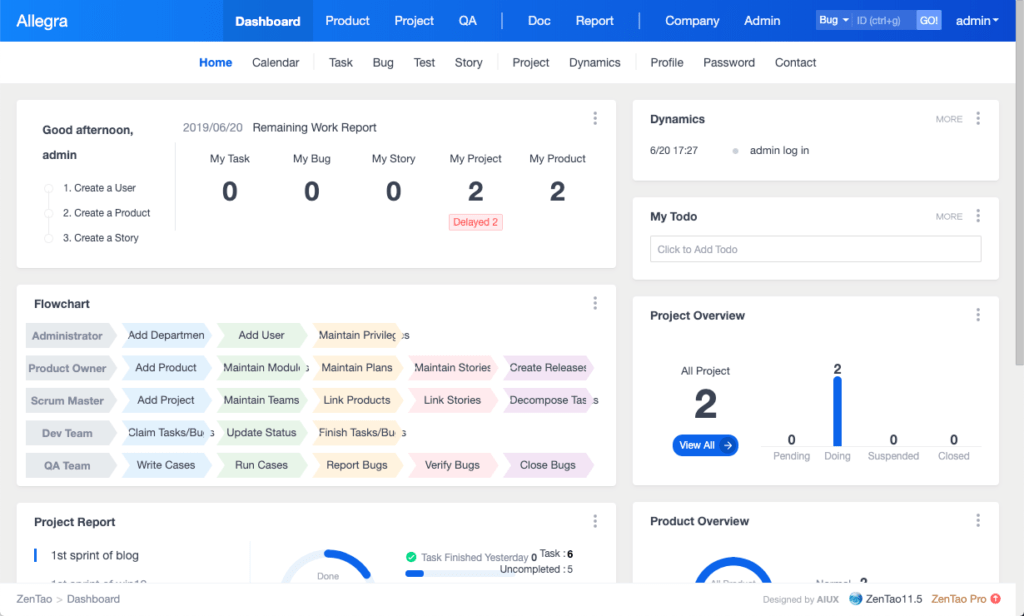Switch to the Calendar tab
The image size is (1024, 616).
[275, 62]
